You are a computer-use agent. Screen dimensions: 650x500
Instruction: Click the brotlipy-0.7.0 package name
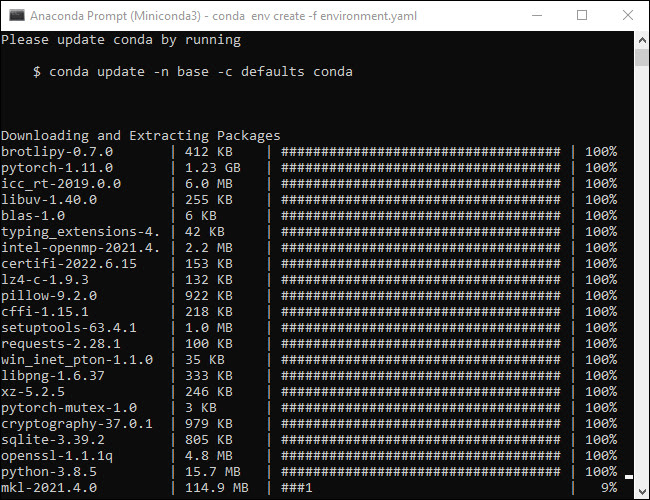[x=57, y=152]
